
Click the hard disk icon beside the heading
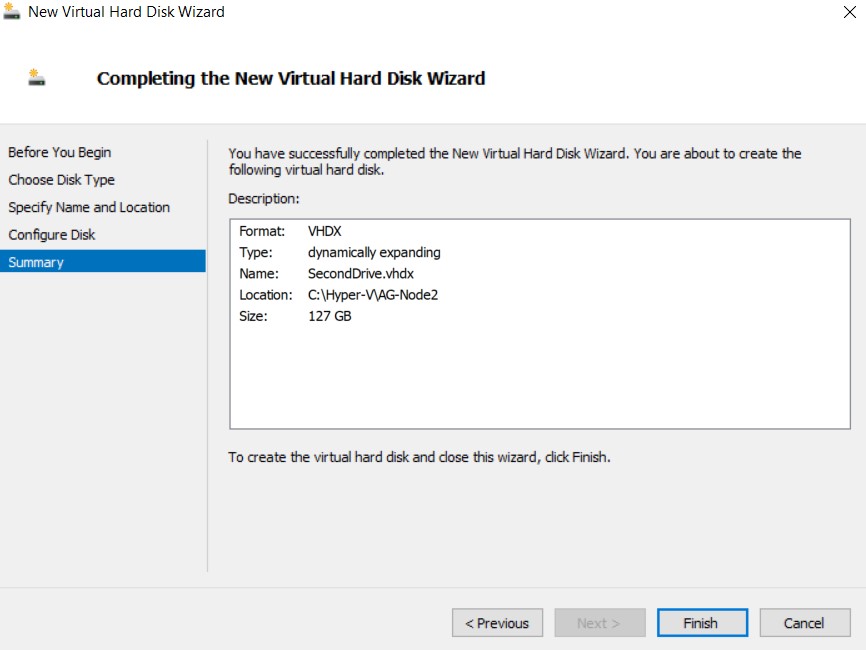37,78
